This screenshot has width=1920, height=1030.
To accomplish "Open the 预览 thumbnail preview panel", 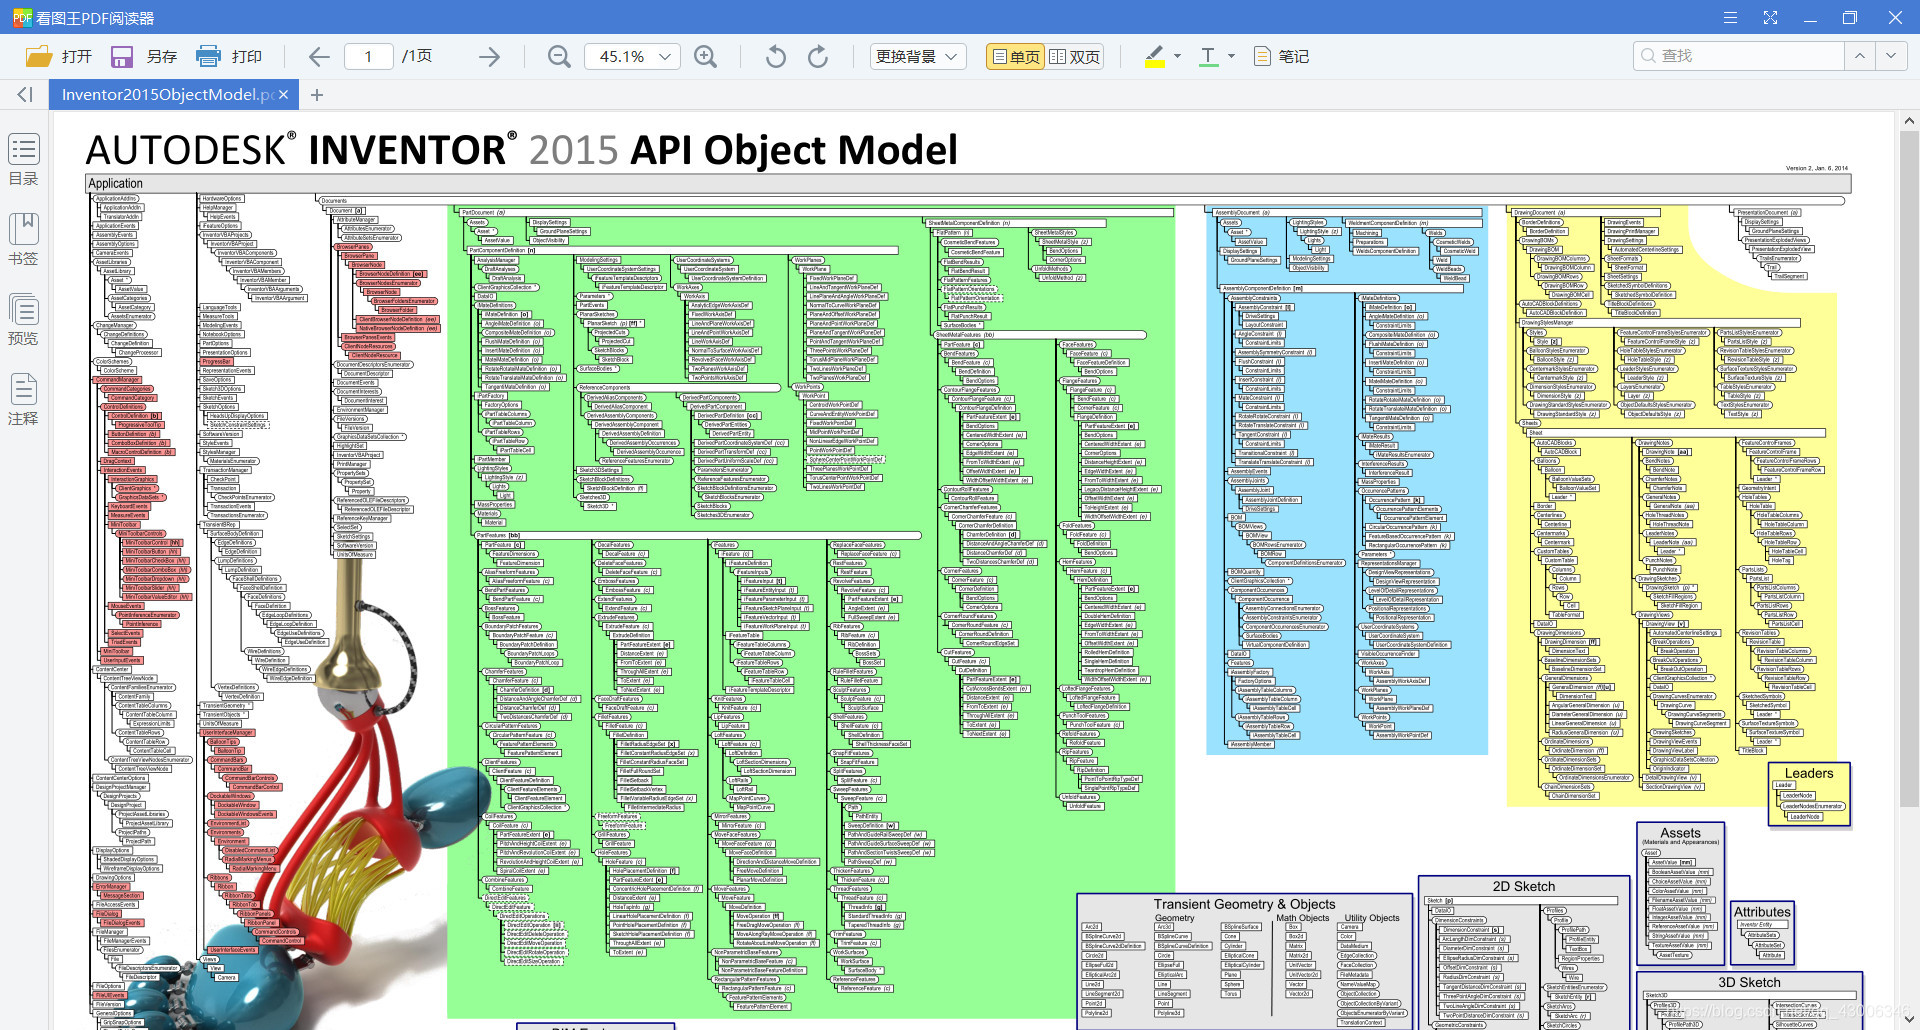I will (x=24, y=320).
